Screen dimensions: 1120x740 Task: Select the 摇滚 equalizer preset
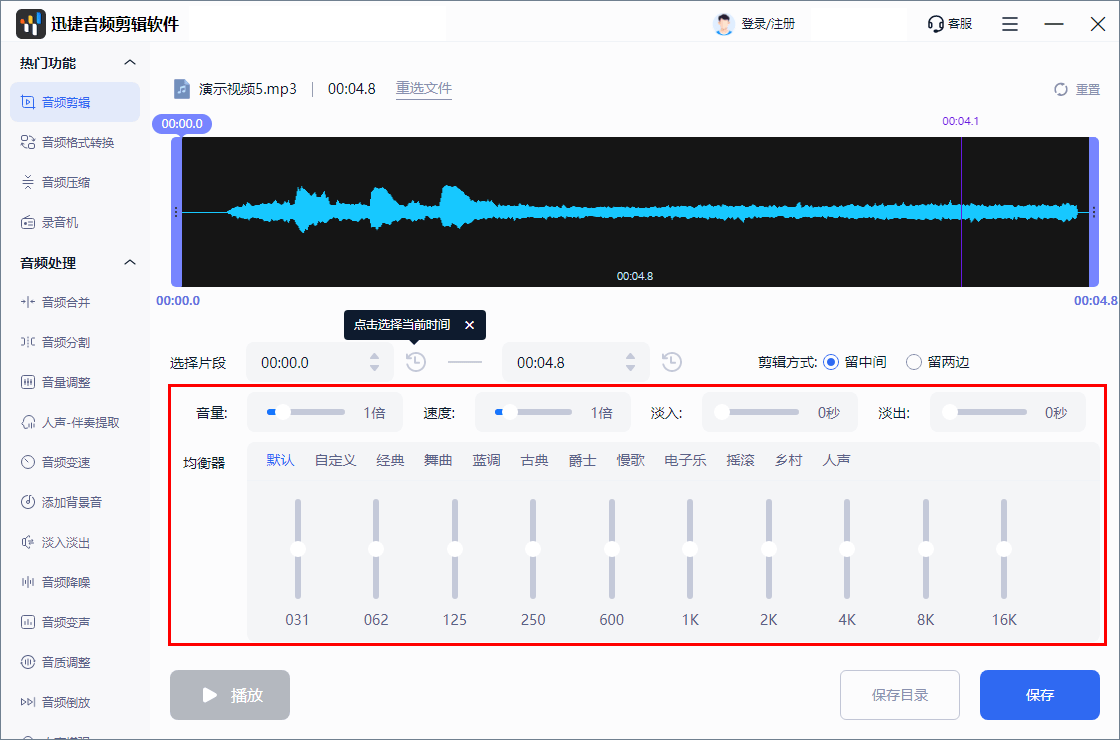click(740, 460)
